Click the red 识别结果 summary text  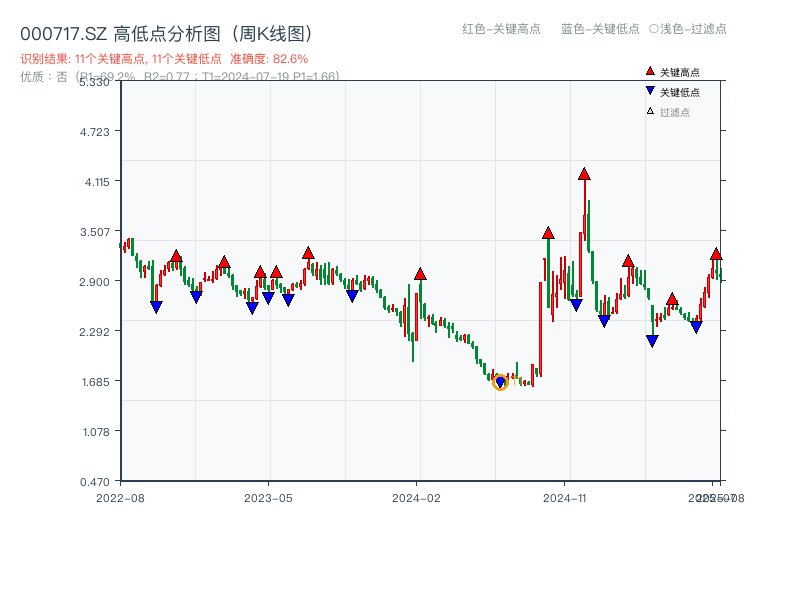pos(164,59)
